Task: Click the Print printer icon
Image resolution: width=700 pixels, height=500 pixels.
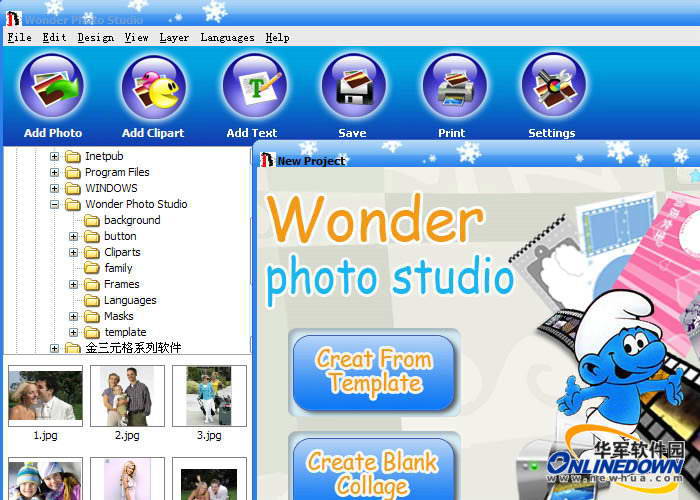Action: [455, 86]
